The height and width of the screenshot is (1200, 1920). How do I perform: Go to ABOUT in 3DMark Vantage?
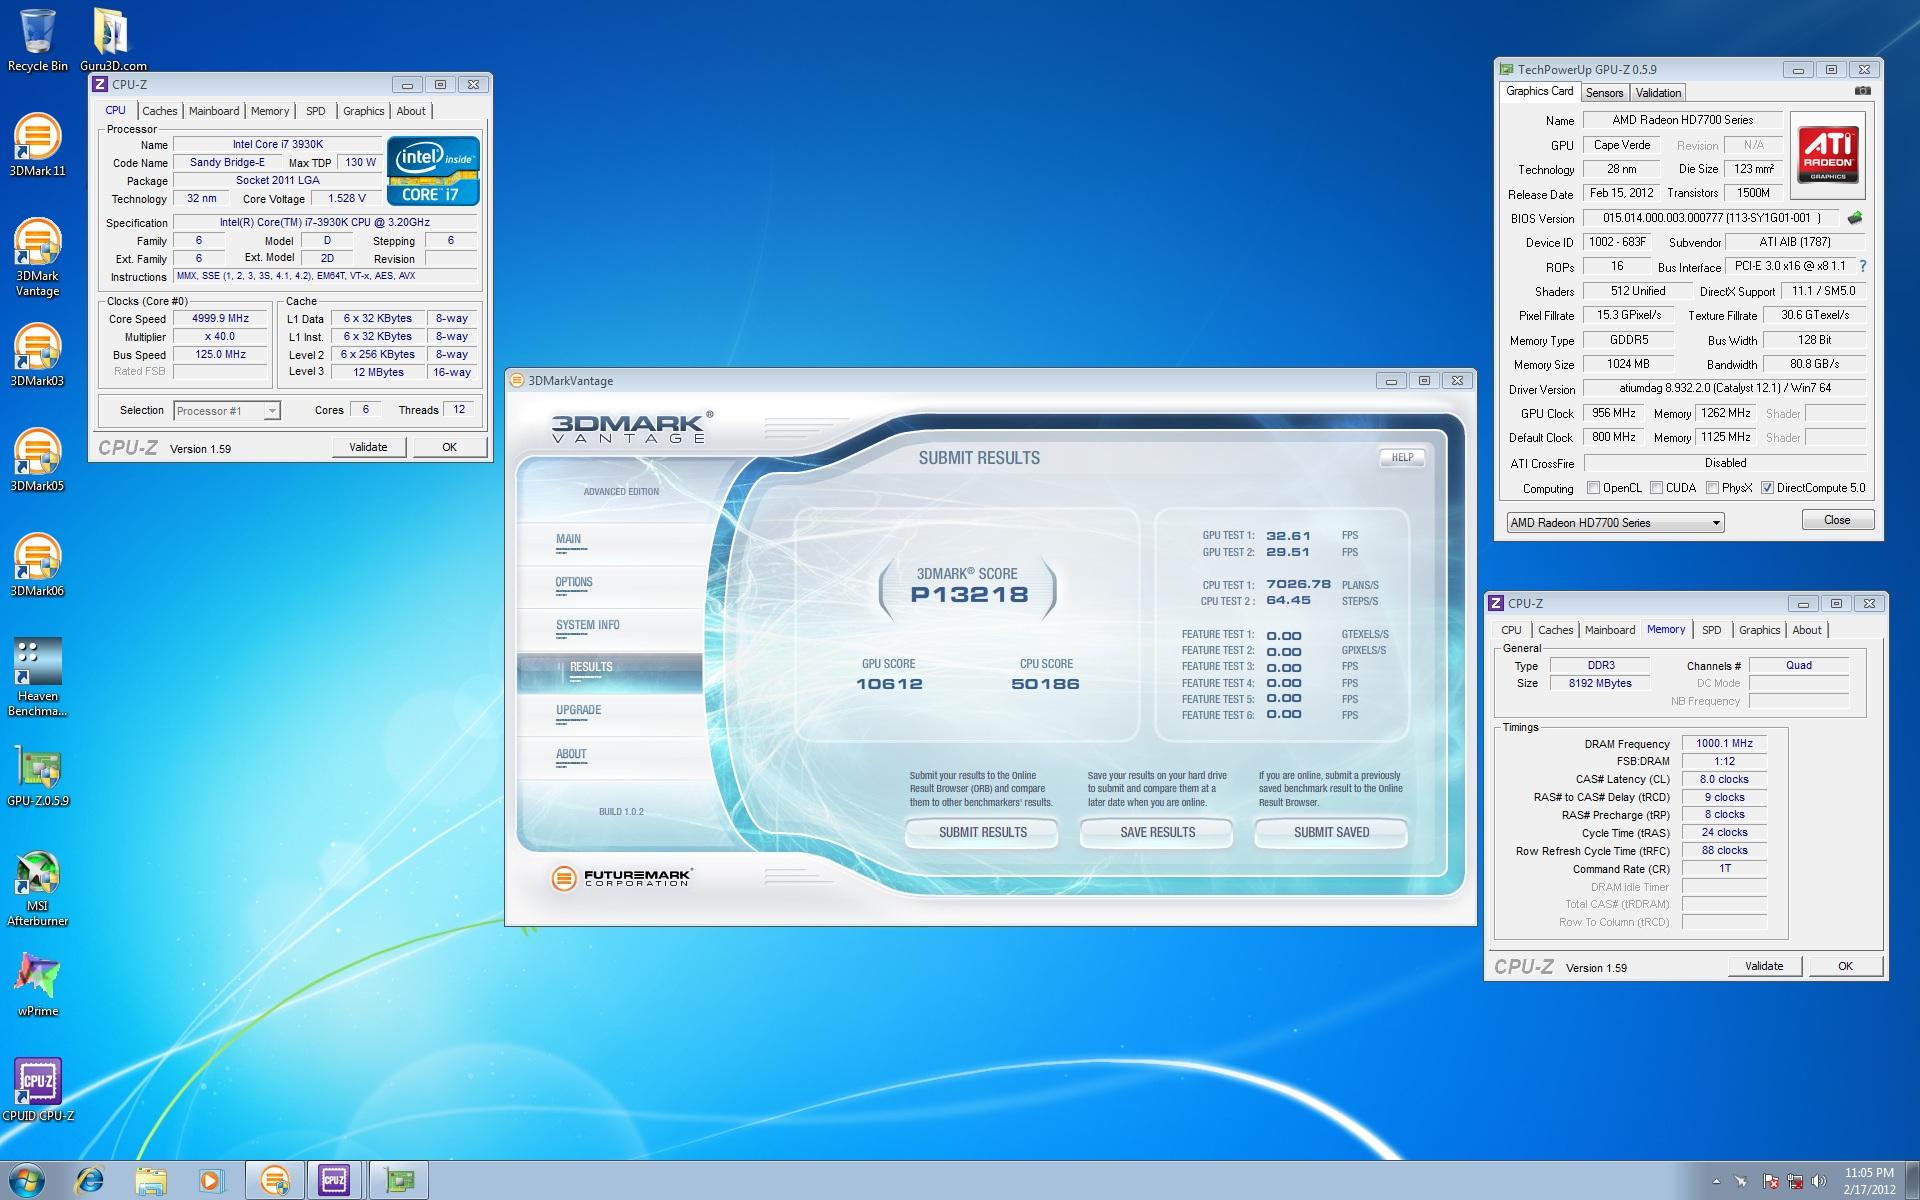[x=609, y=756]
